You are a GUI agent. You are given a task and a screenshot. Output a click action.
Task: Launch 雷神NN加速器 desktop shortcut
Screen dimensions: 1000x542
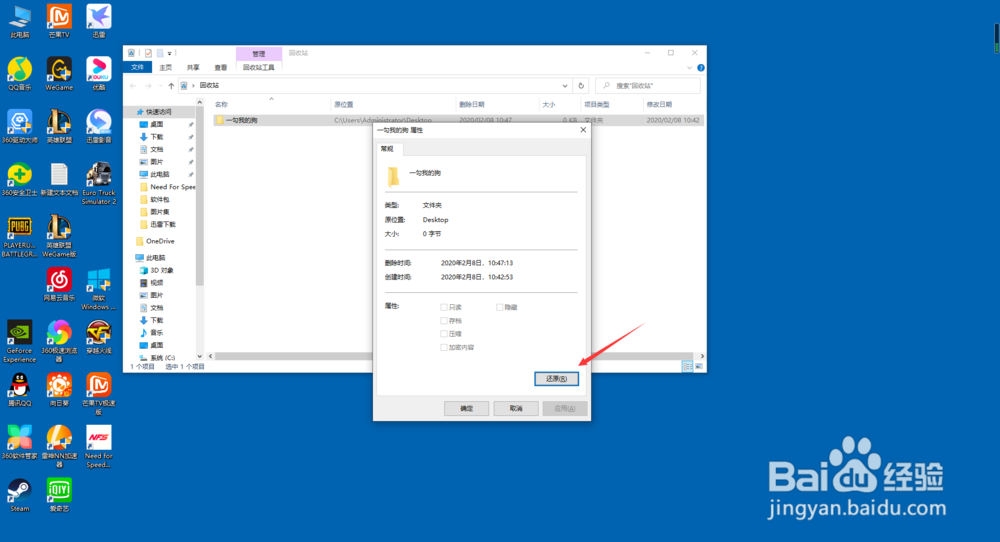pos(59,447)
